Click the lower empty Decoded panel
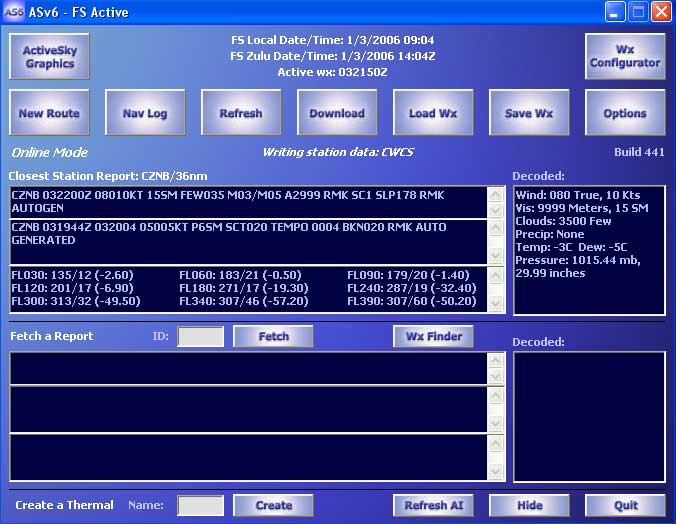Image resolution: width=676 pixels, height=524 pixels. click(589, 417)
